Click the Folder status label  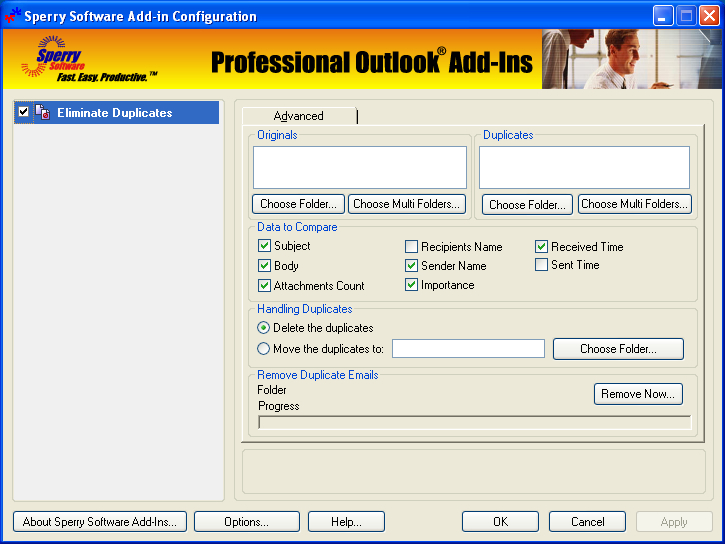(x=272, y=390)
